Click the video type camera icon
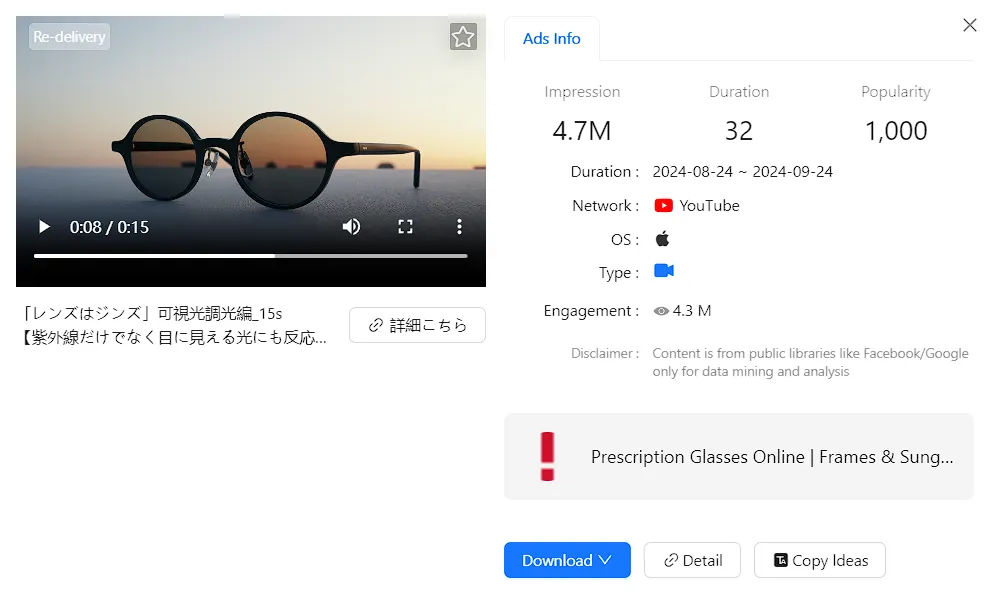Viewport: 991px width, 594px height. 663,271
